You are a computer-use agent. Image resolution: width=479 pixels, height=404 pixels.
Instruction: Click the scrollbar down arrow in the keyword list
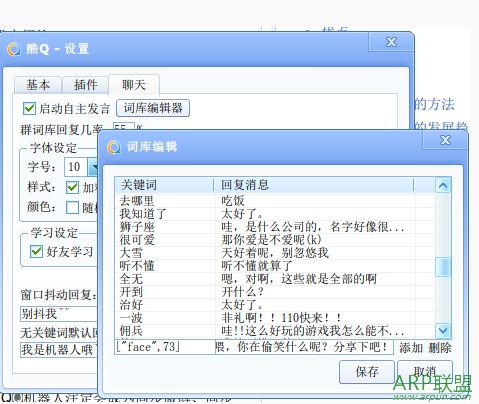coord(443,330)
